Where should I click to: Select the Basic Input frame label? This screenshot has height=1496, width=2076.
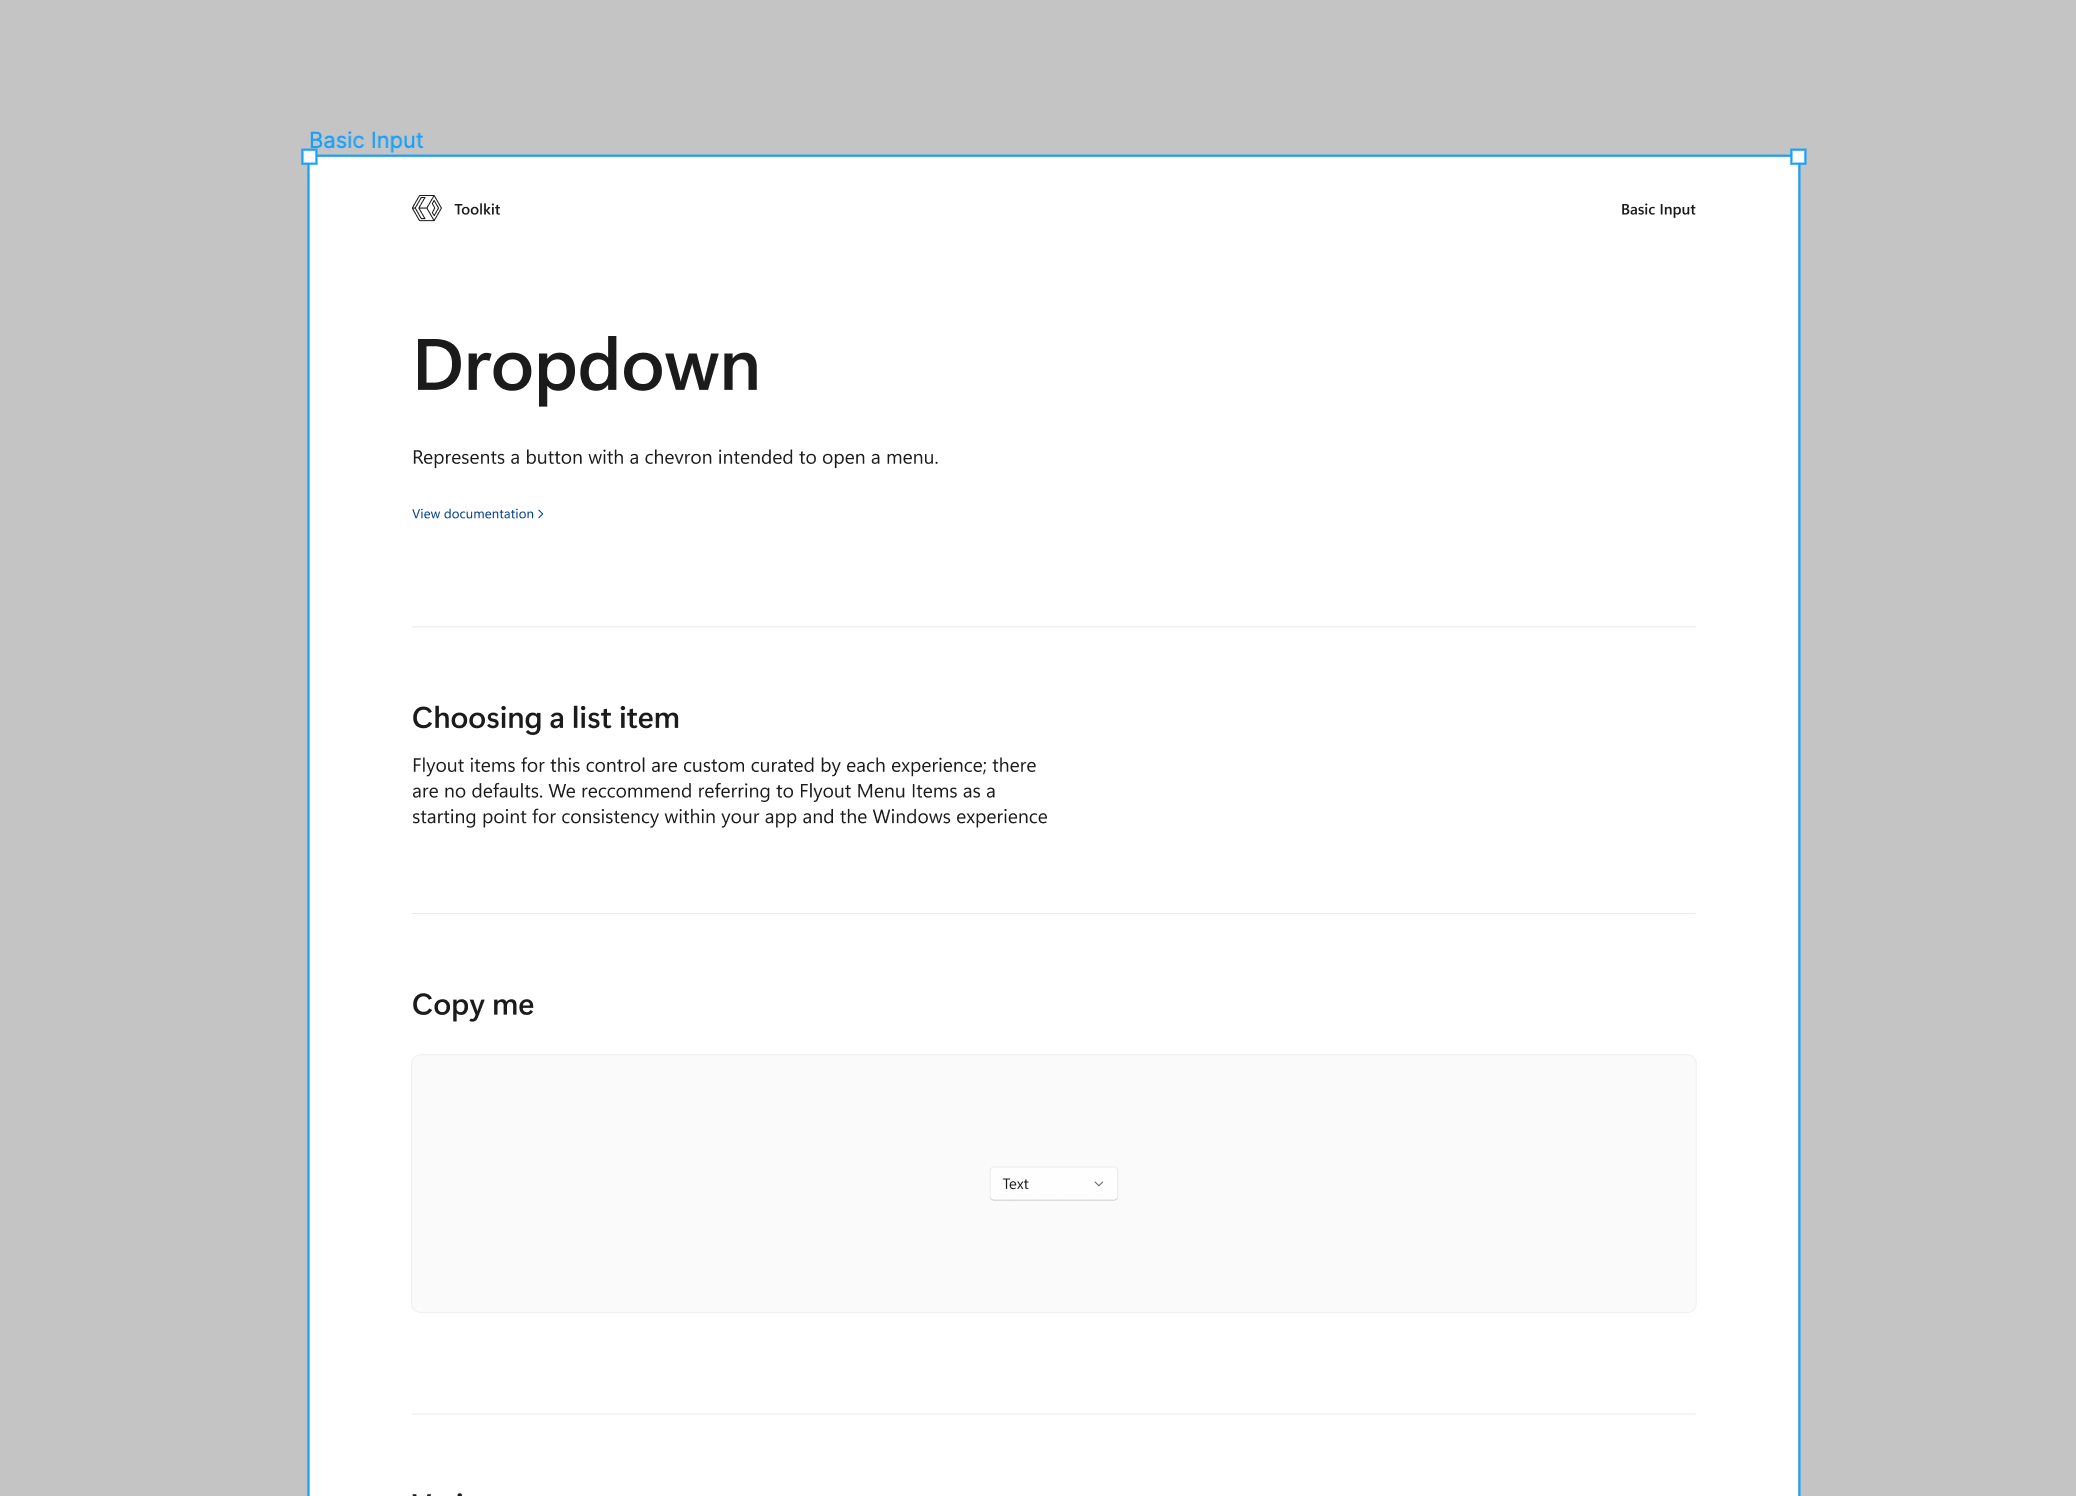click(366, 140)
